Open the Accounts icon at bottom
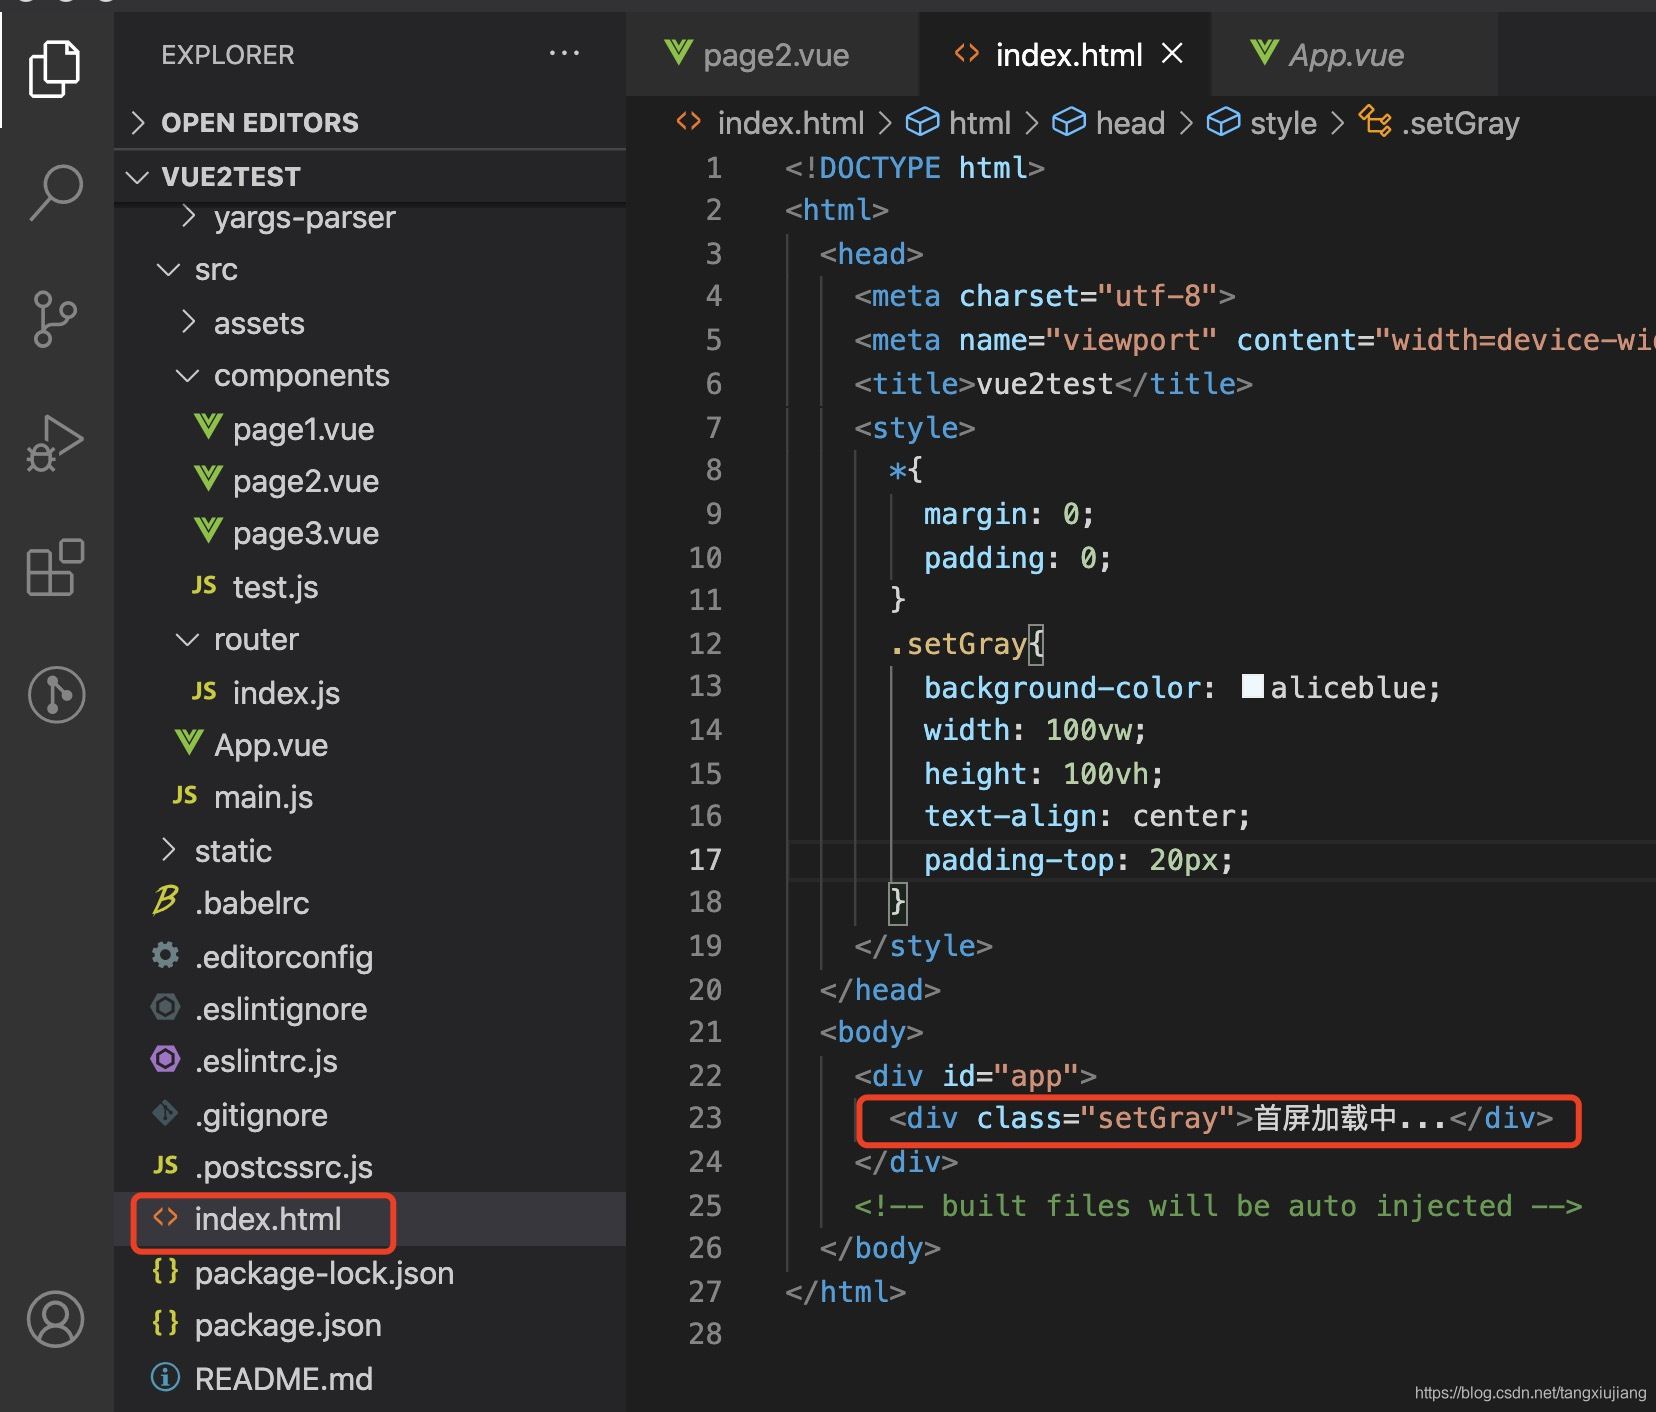The image size is (1656, 1412). (55, 1319)
